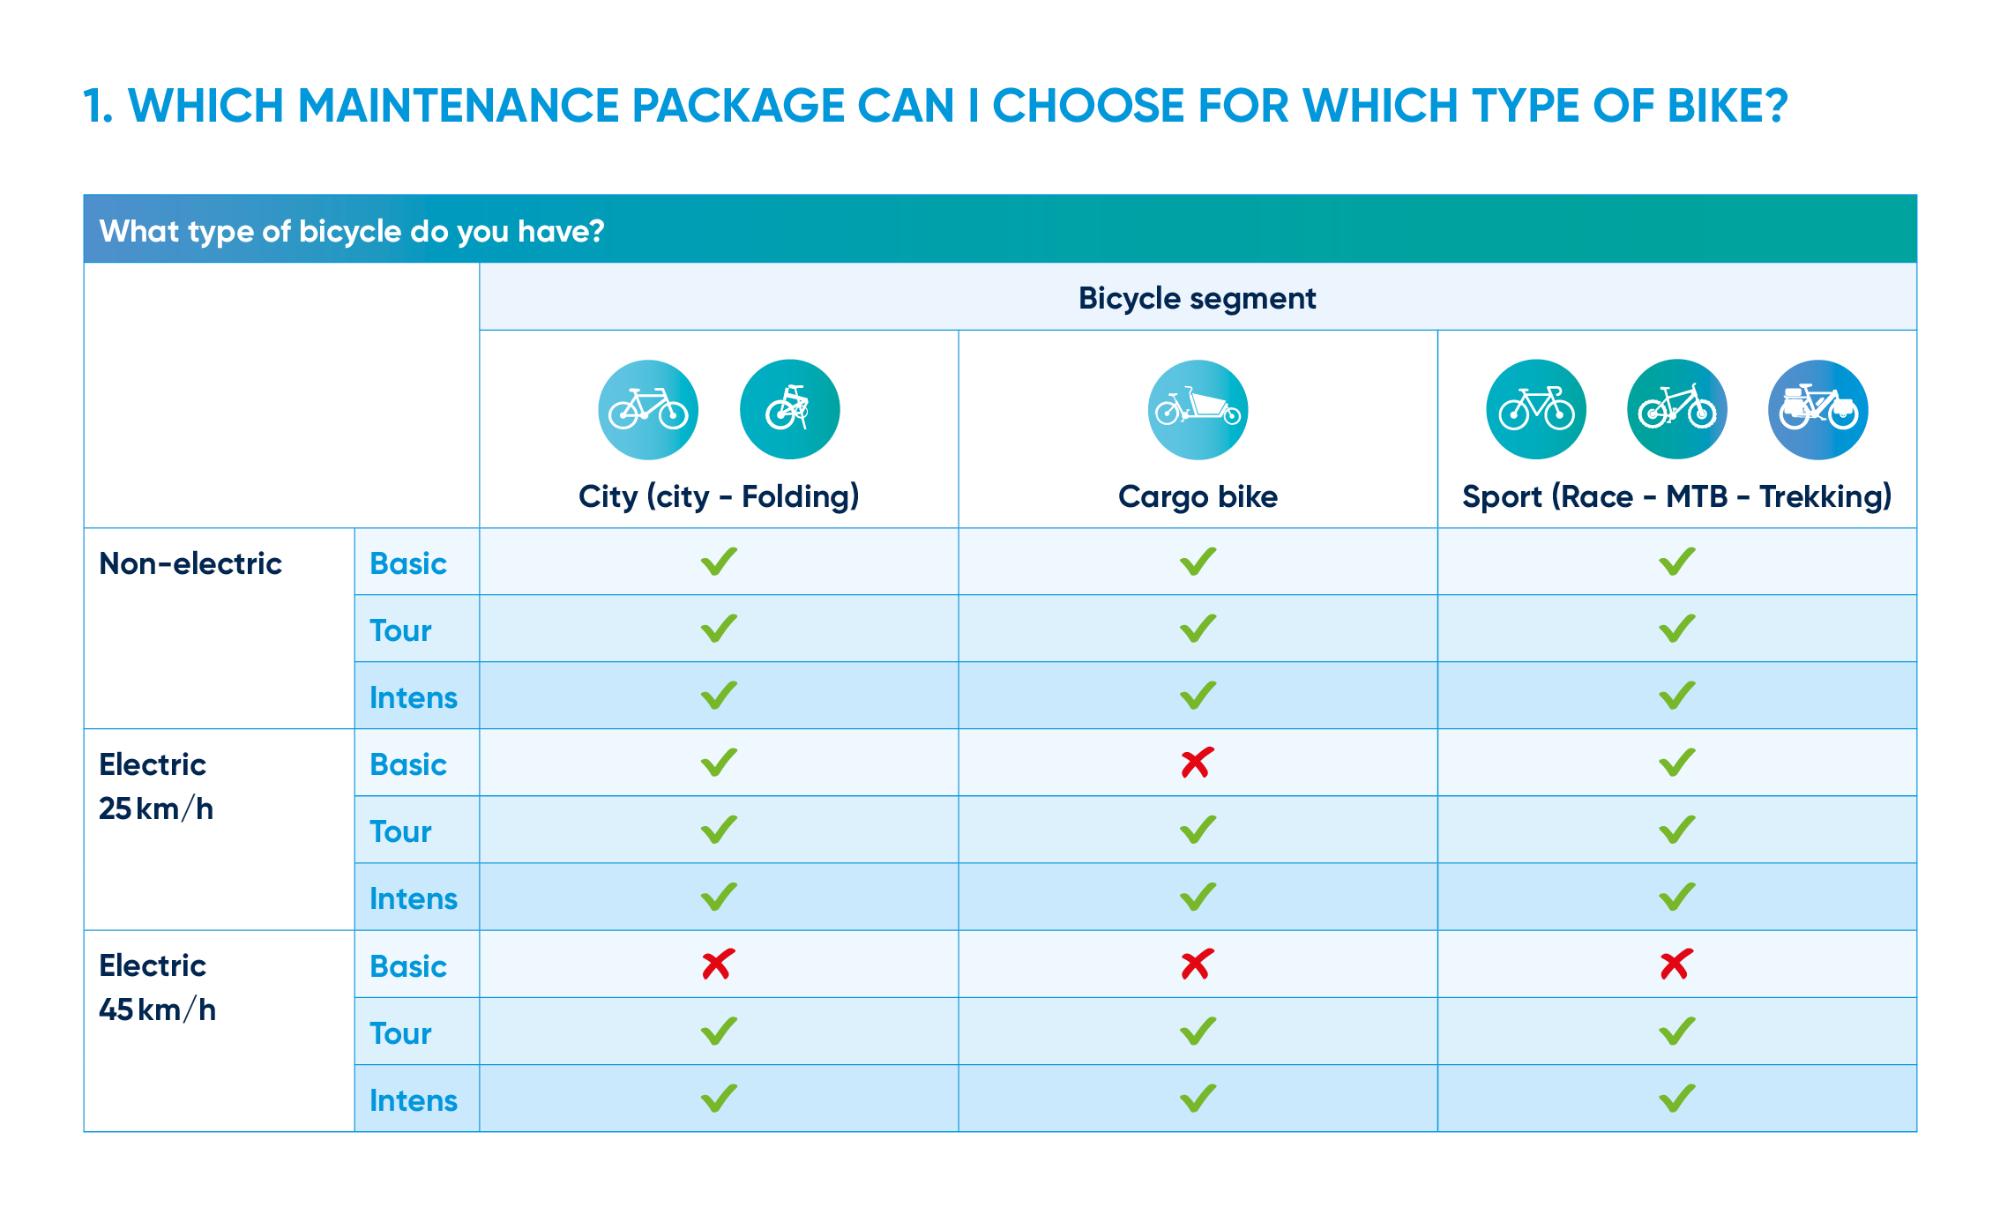
Task: Click red cross for Electric 25 km/h Basic Cargo
Action: [x=1197, y=763]
